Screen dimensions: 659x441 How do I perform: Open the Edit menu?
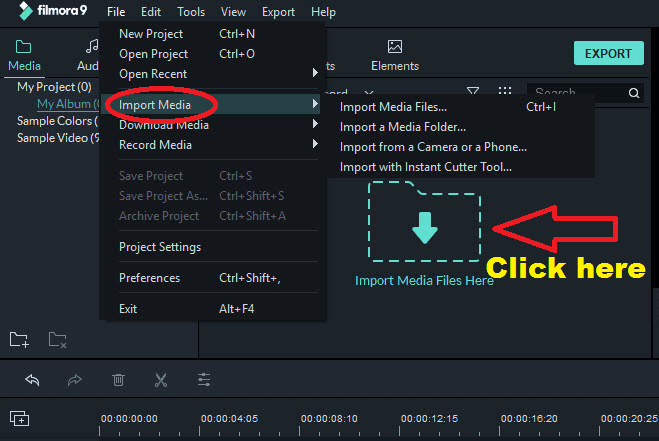coord(151,12)
